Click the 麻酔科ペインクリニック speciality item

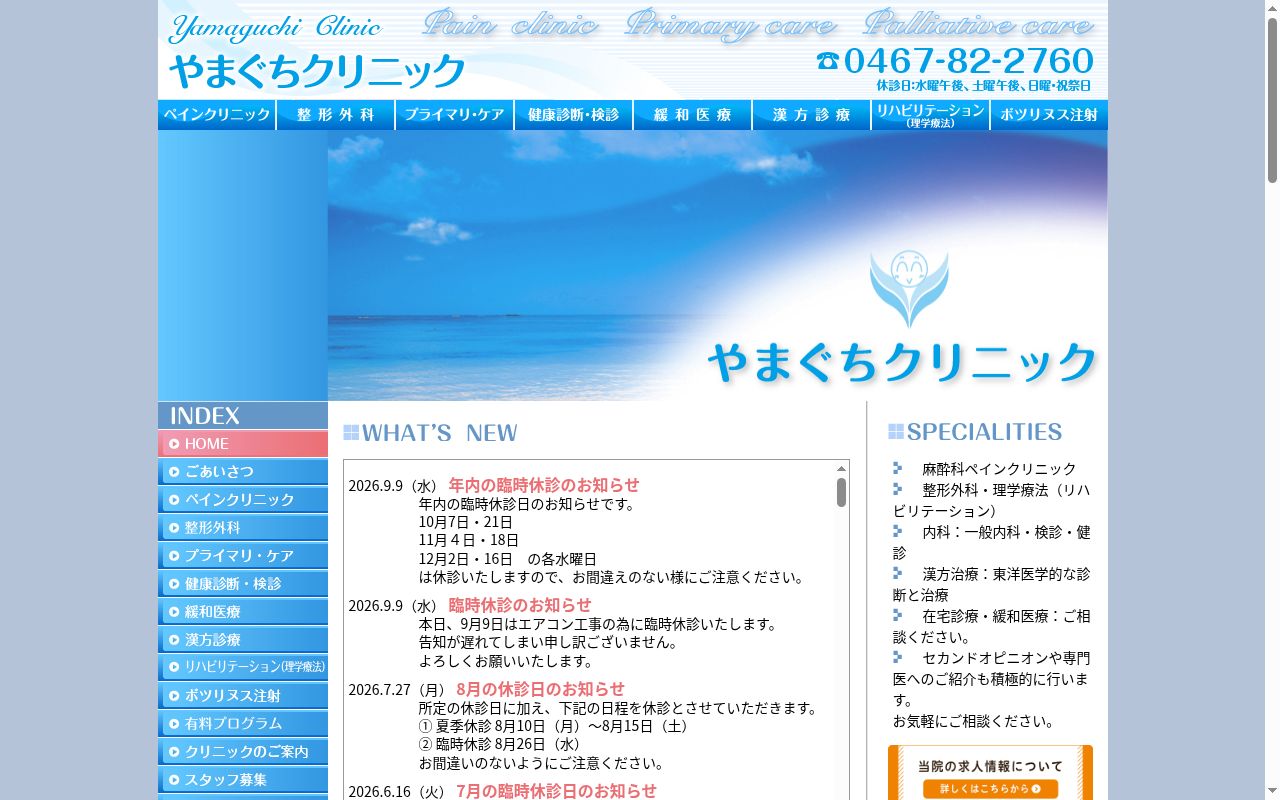coord(999,469)
